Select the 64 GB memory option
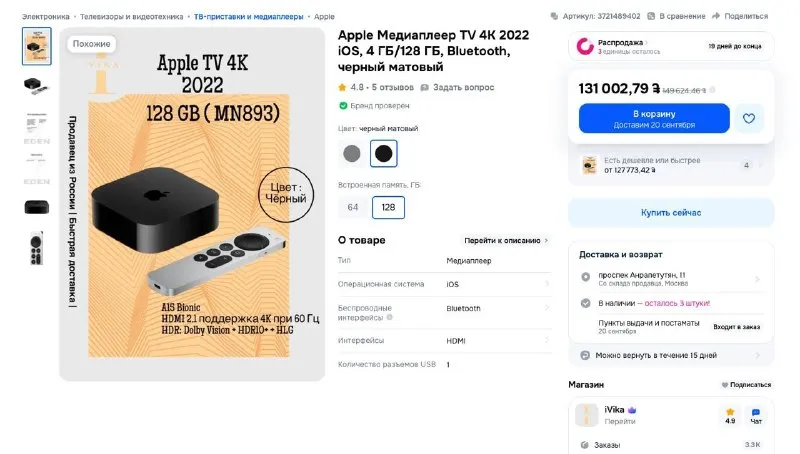 point(353,207)
